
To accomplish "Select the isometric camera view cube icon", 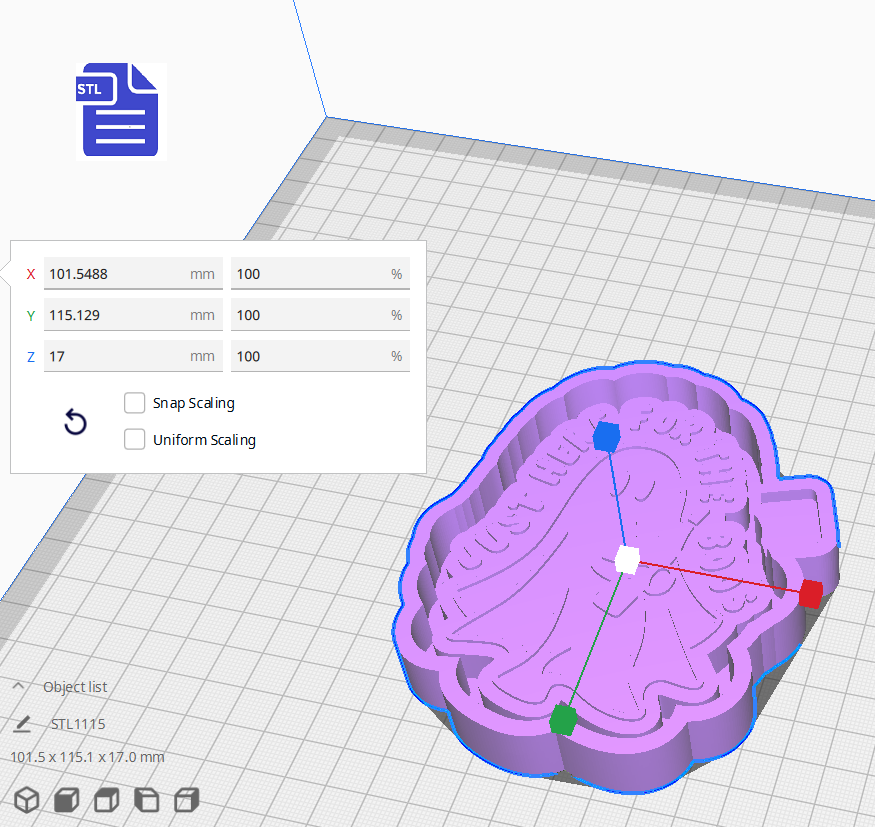I will tap(26, 800).
